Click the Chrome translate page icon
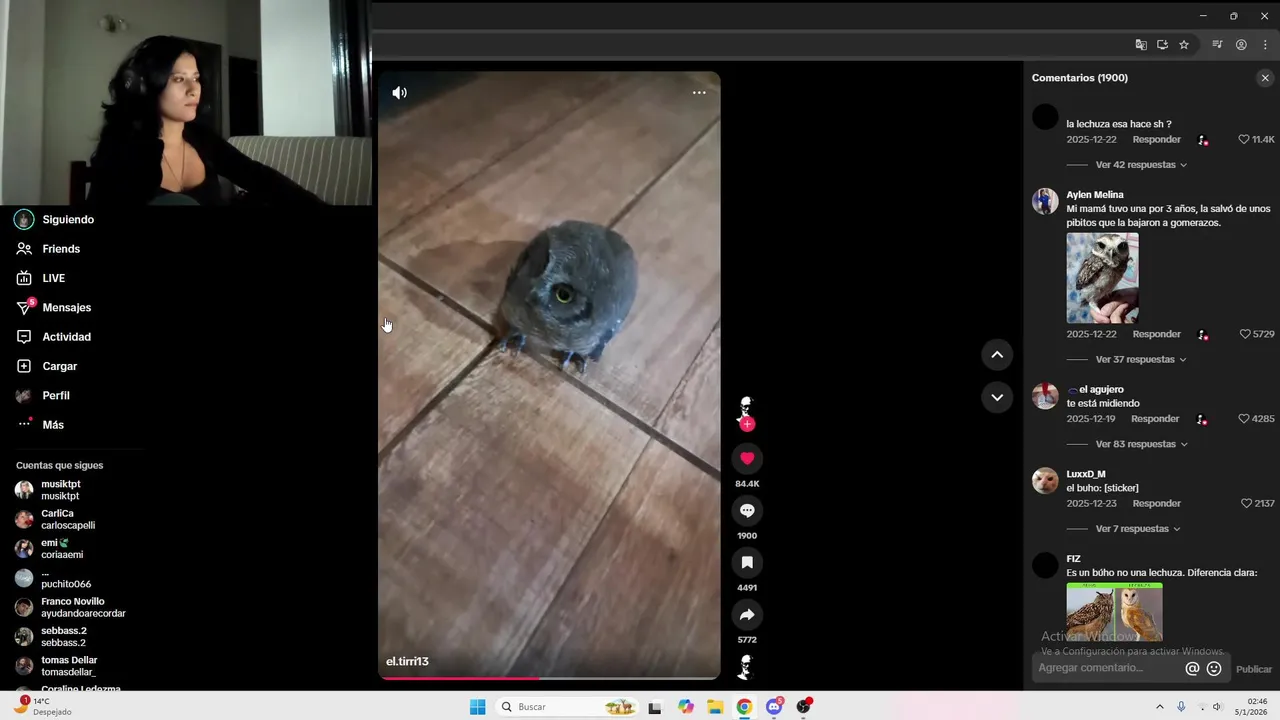The width and height of the screenshot is (1280, 720). coord(1141,45)
